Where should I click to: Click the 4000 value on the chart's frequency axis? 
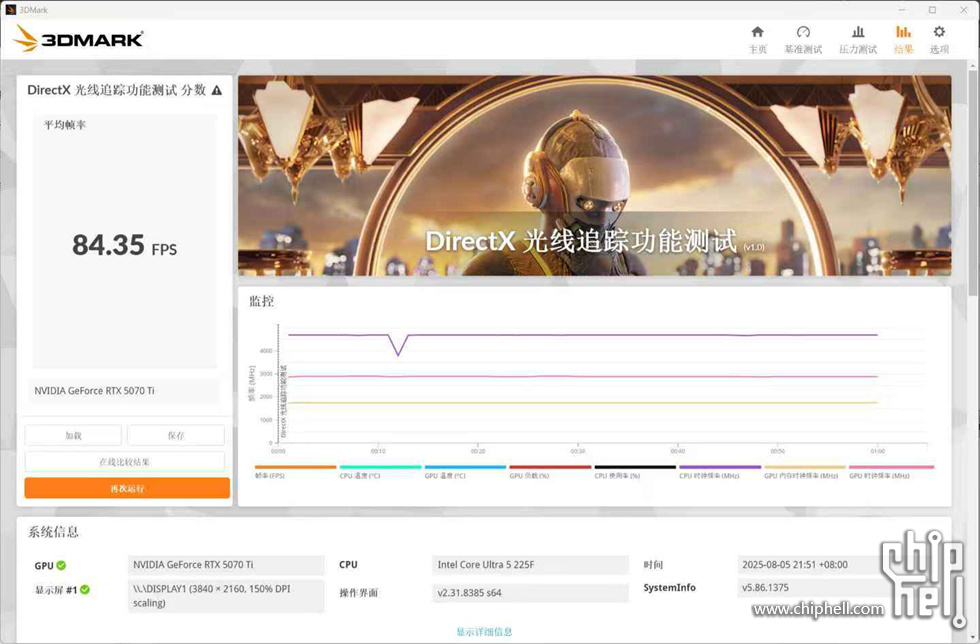coord(266,351)
